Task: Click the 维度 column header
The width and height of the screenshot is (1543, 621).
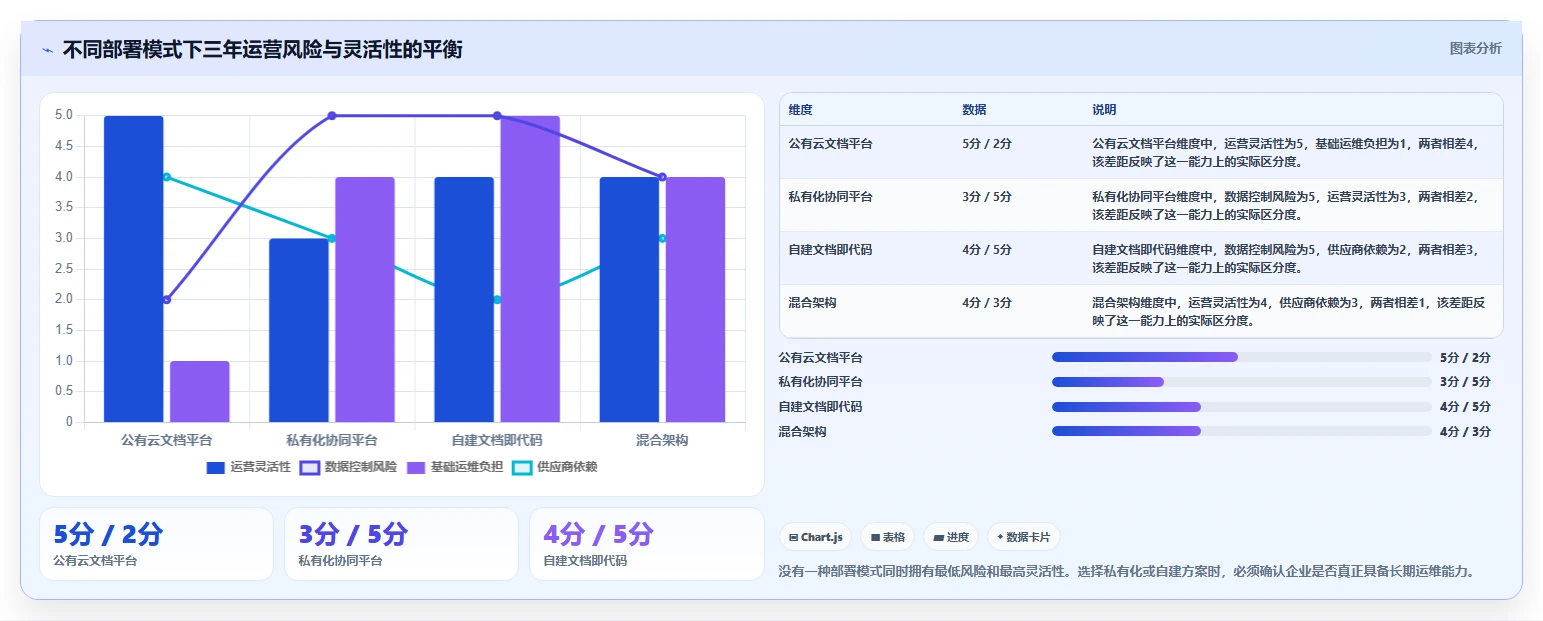Action: click(x=800, y=110)
